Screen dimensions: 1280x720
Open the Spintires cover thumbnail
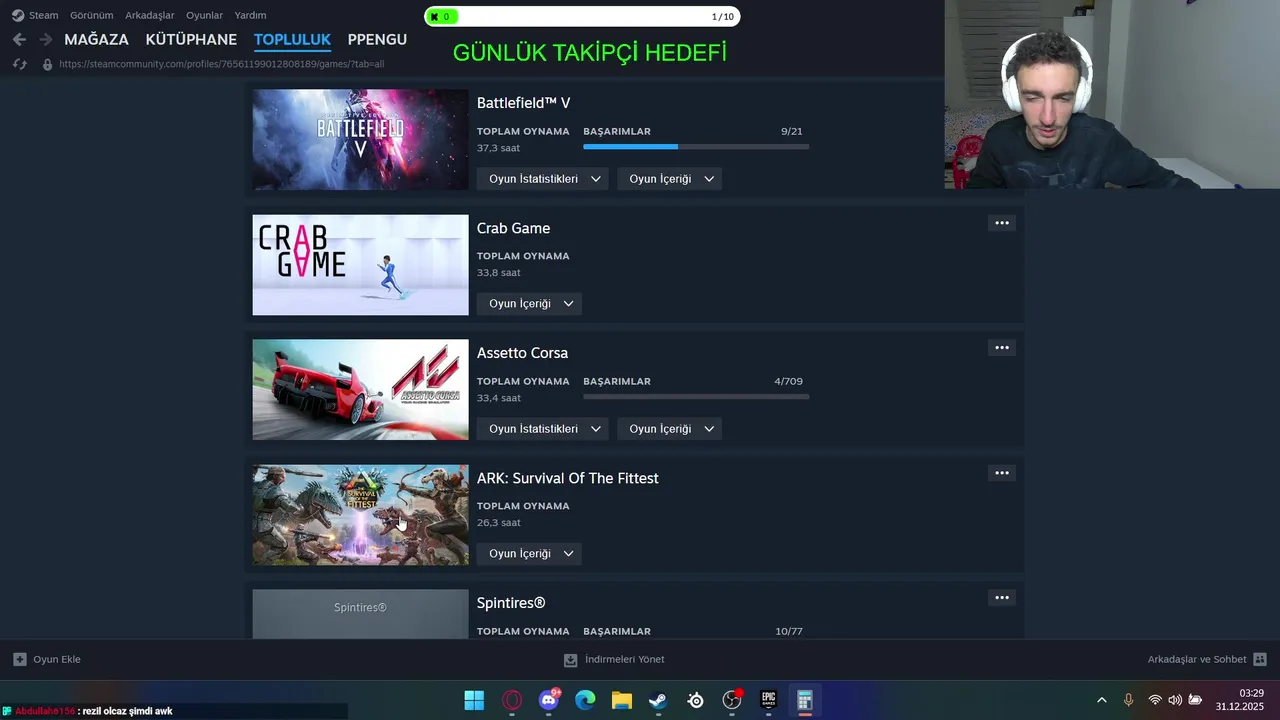pos(360,613)
